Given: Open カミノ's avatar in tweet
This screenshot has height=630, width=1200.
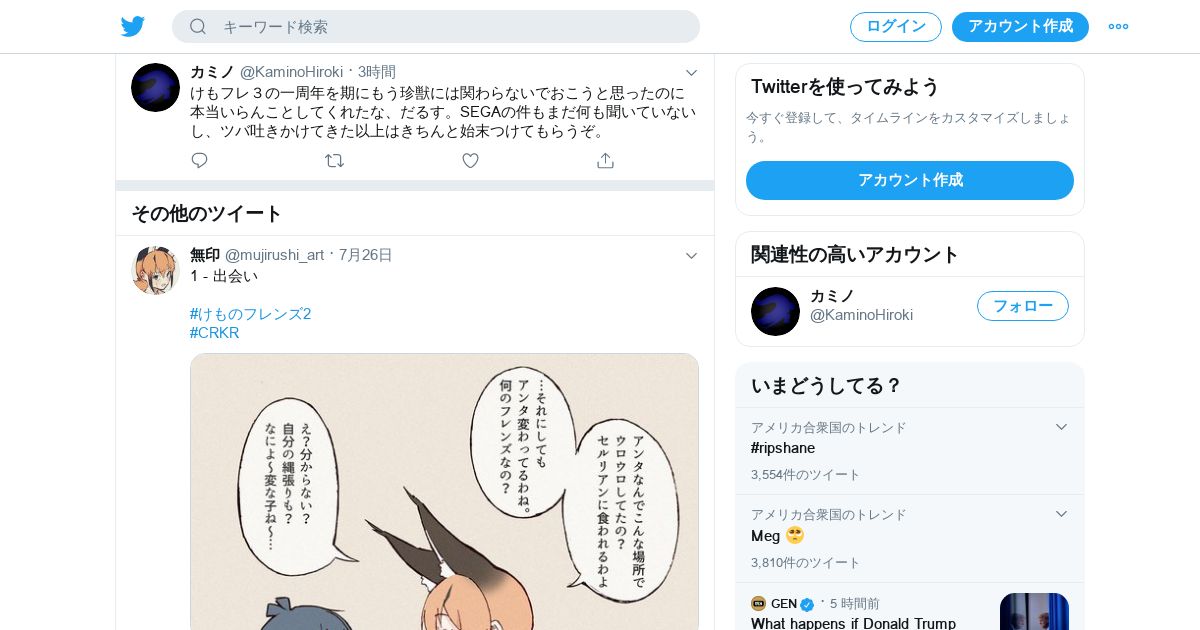Looking at the screenshot, I should [155, 87].
